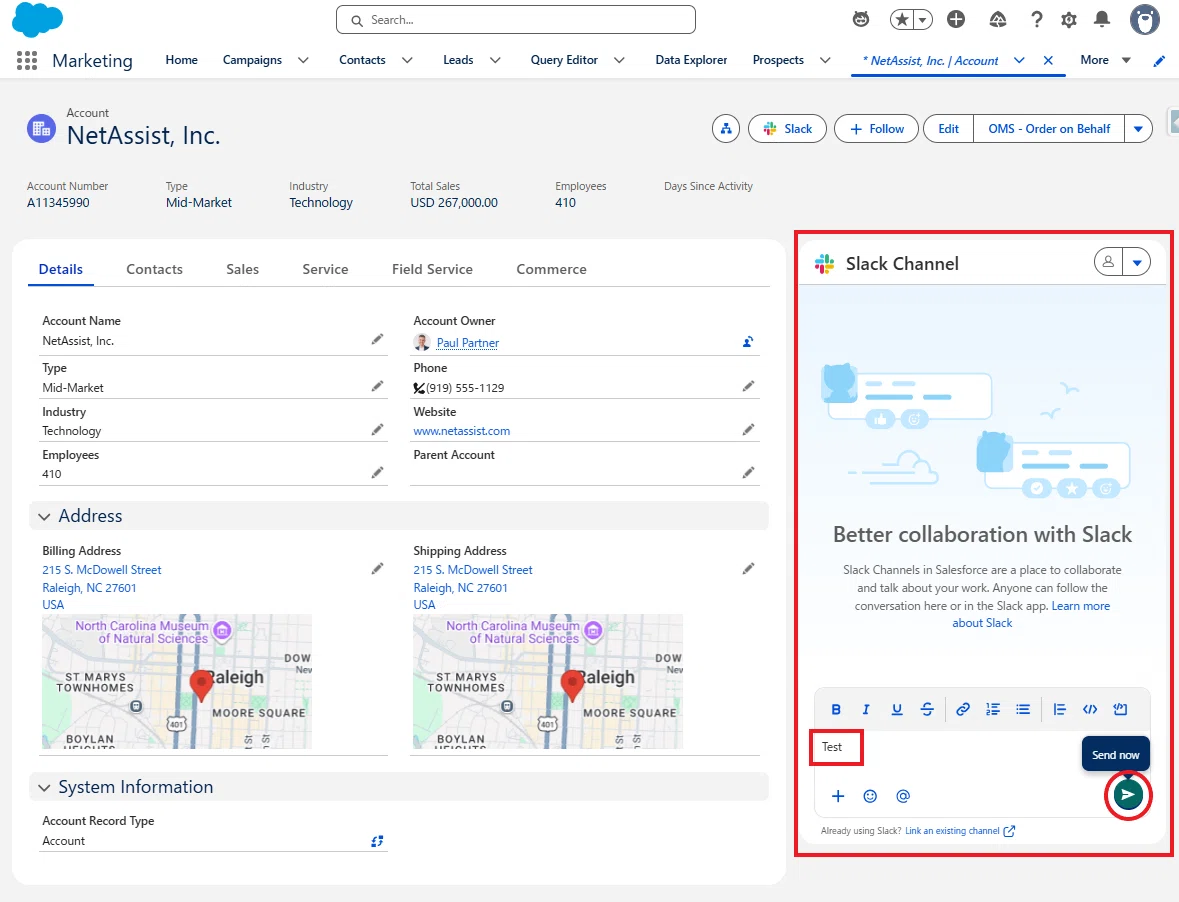Edit the Website field pencil icon
The image size is (1179, 902).
coord(748,430)
